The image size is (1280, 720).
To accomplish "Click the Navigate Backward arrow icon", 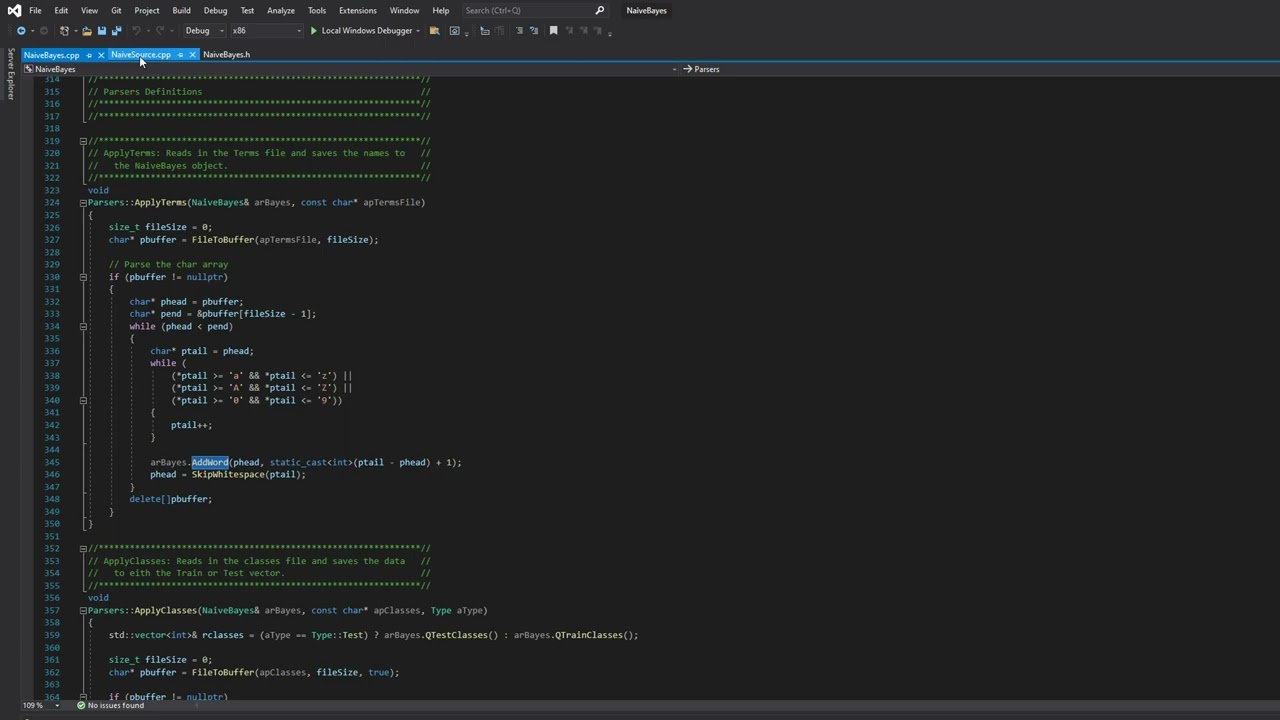I will click(x=21, y=30).
